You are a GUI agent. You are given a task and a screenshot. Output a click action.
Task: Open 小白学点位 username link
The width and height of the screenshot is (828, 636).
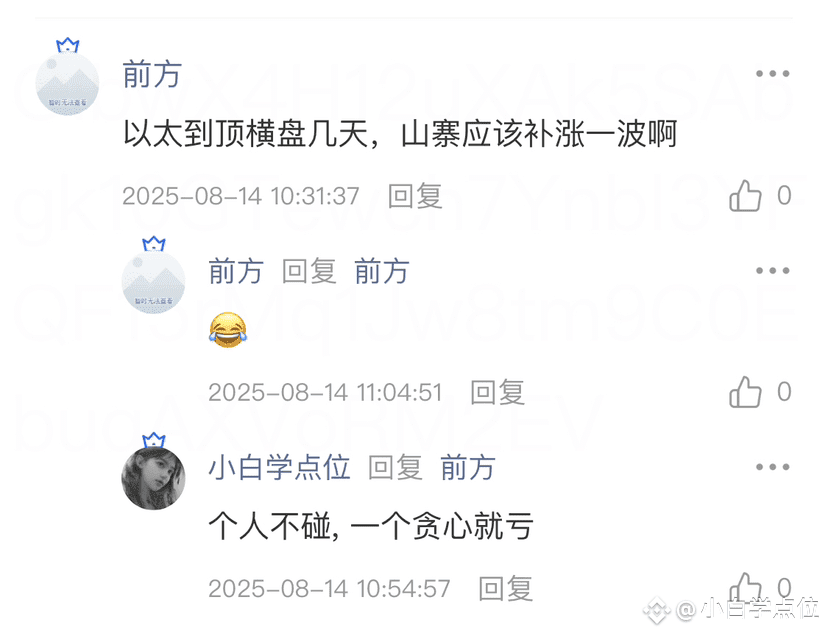(x=279, y=467)
